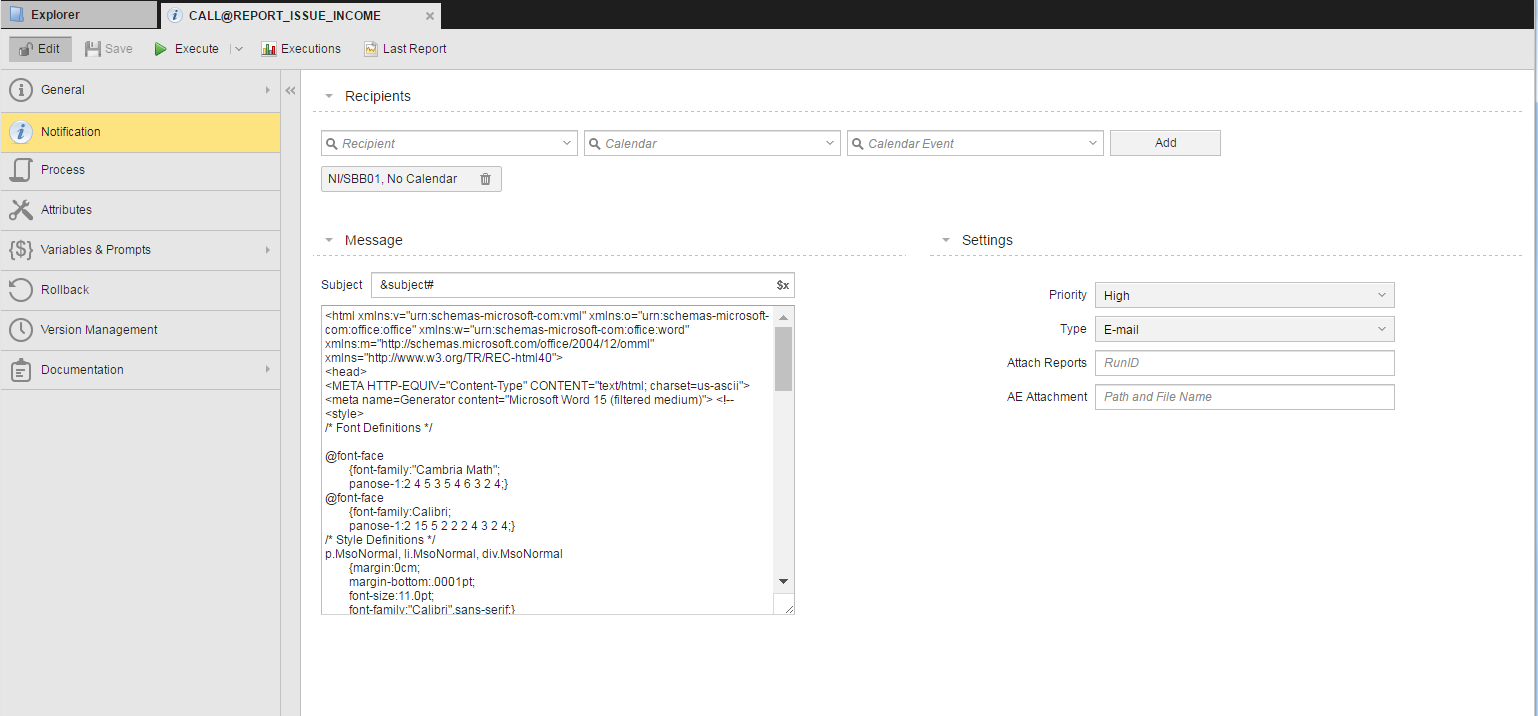Open the Priority dropdown
The image size is (1538, 716).
(x=1244, y=295)
